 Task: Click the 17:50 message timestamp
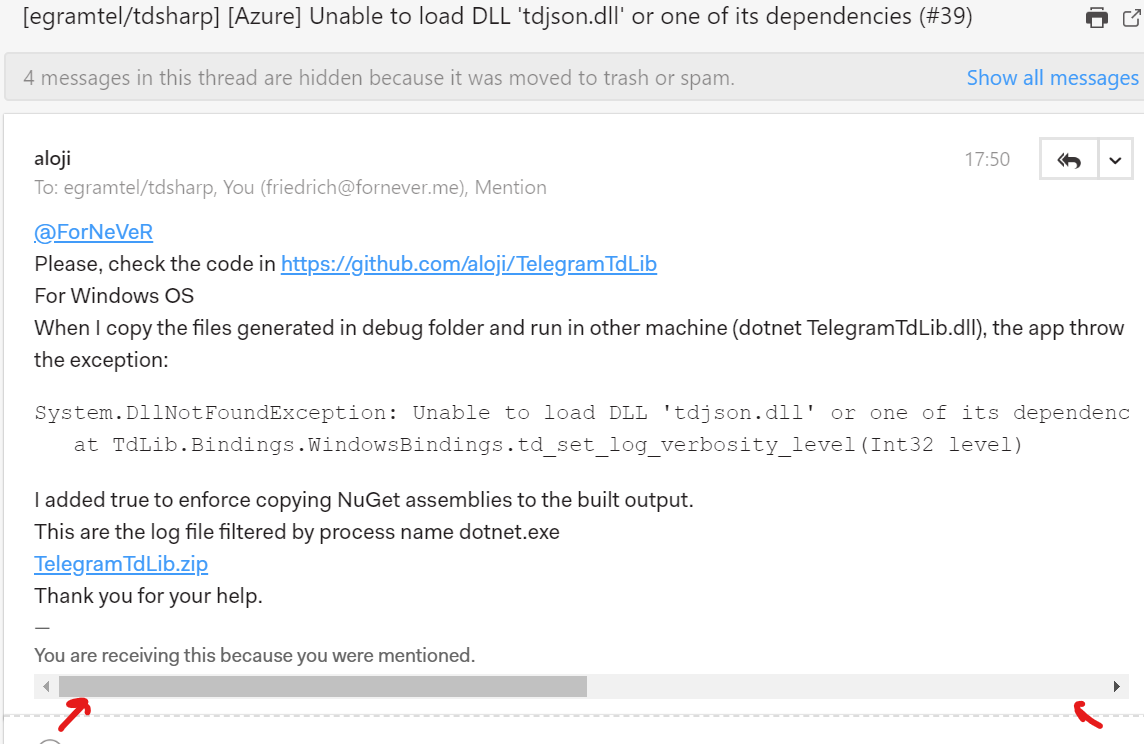point(988,158)
